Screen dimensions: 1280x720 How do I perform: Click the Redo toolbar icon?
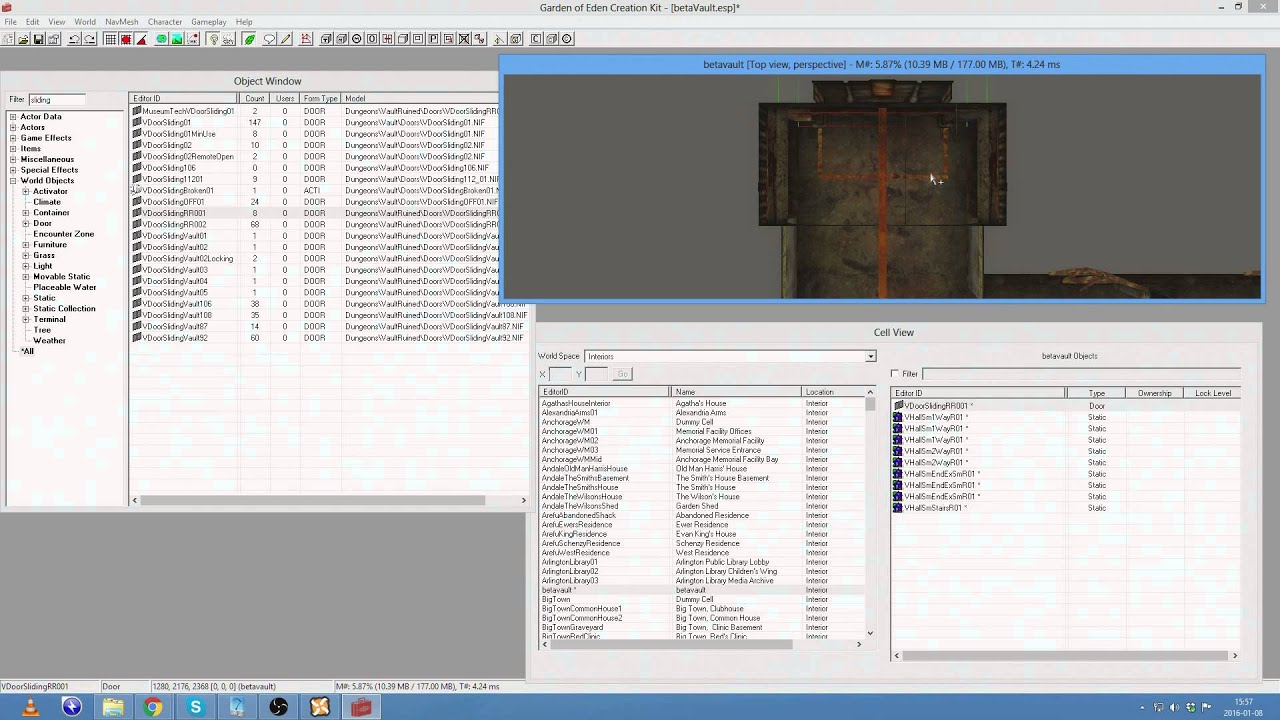click(x=91, y=39)
